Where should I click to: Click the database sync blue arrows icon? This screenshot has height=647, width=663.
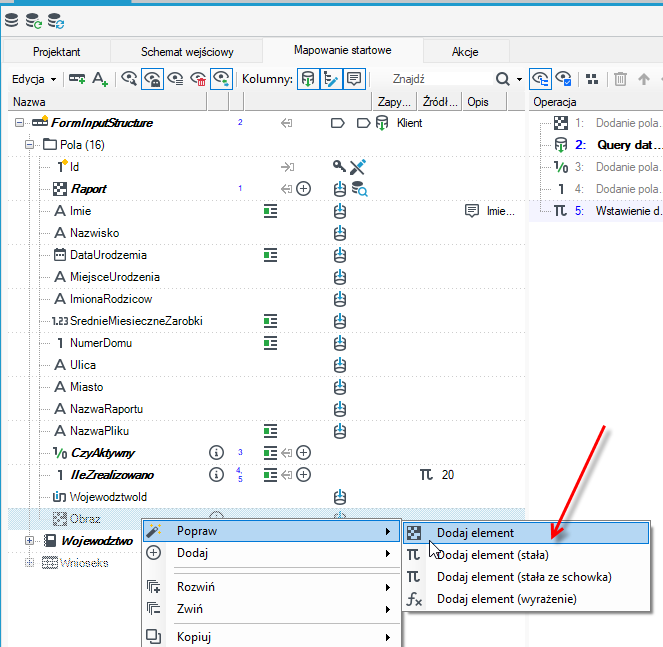55,20
